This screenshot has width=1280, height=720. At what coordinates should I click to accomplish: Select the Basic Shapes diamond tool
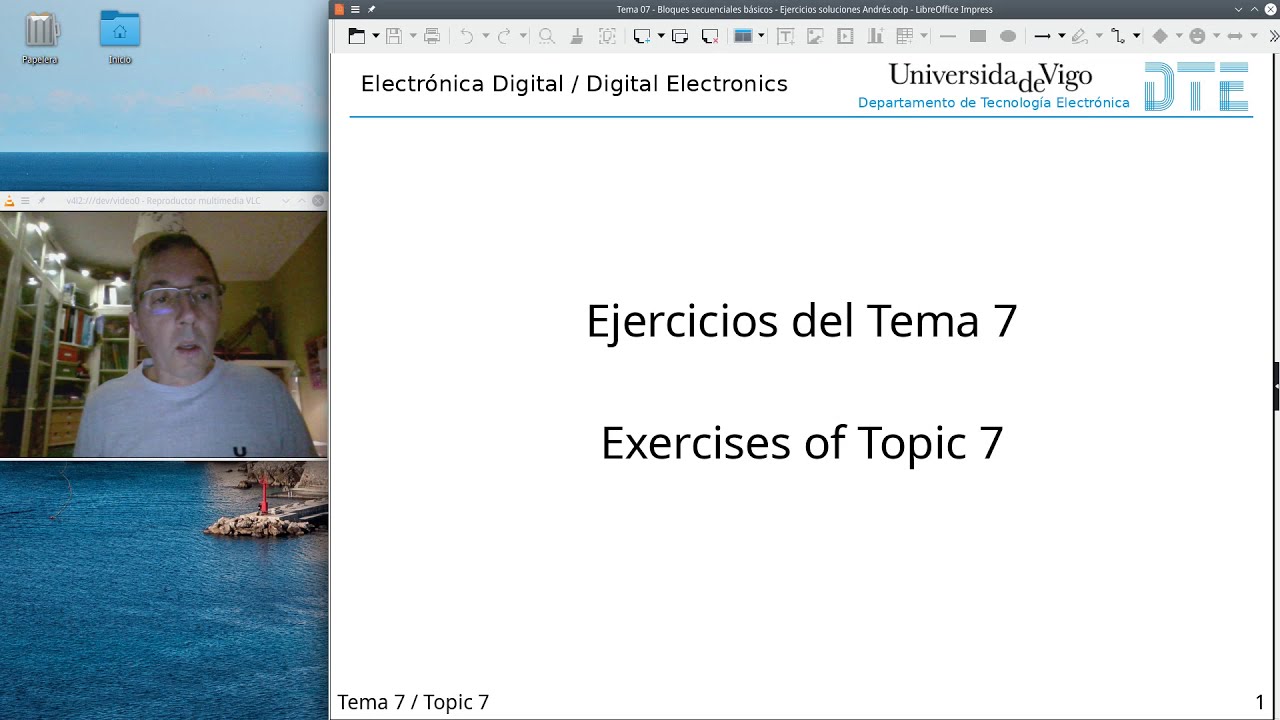(x=1160, y=36)
